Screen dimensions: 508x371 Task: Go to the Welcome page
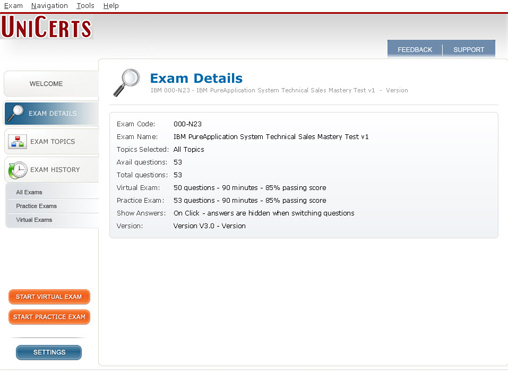point(51,84)
